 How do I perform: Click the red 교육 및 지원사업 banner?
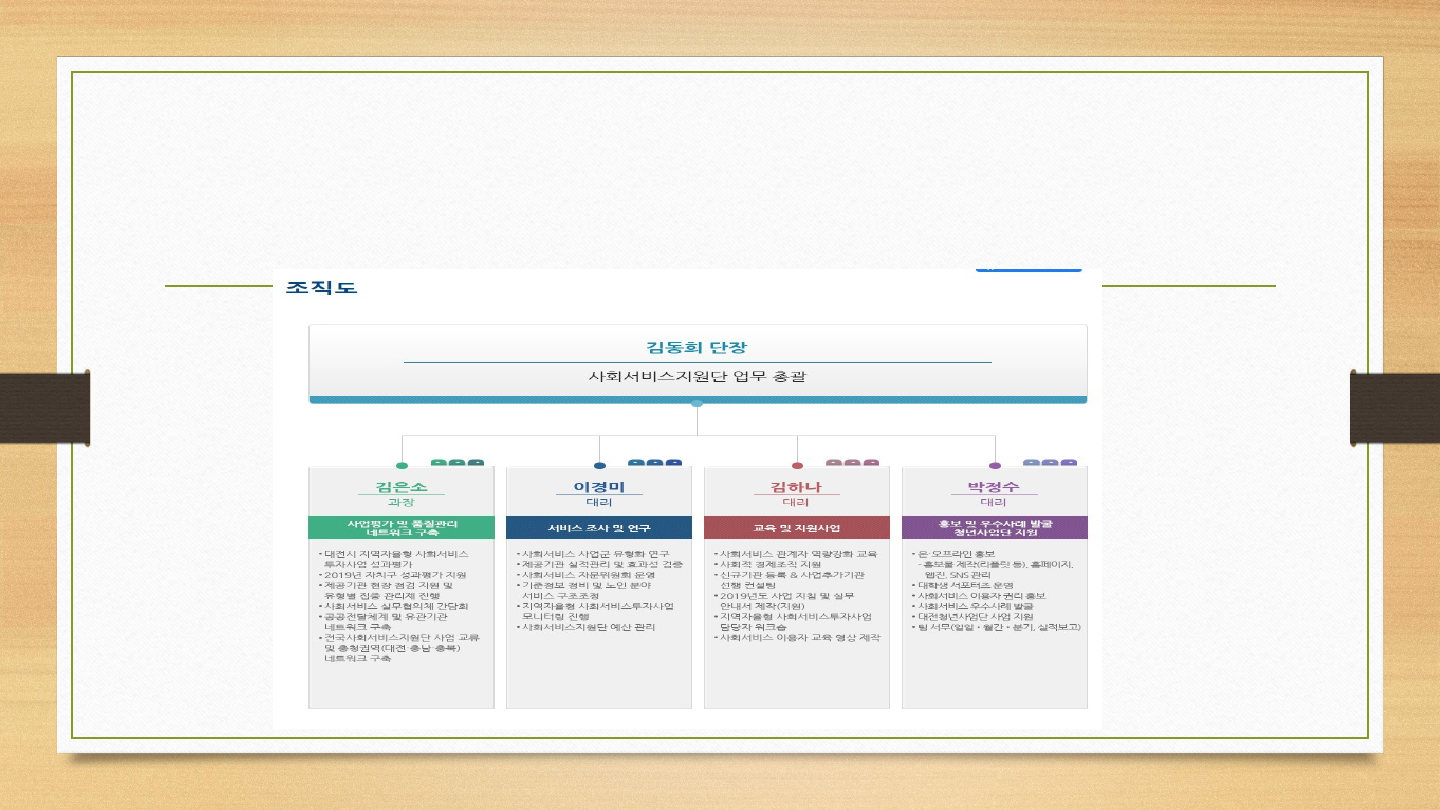click(796, 528)
